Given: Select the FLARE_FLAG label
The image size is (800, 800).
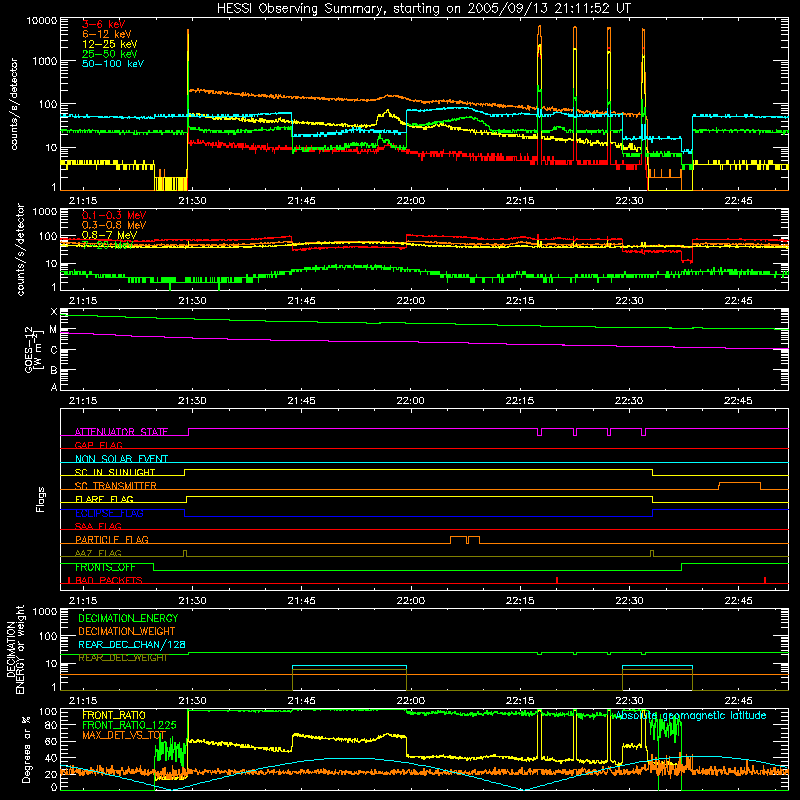Looking at the screenshot, I should click(x=104, y=499).
